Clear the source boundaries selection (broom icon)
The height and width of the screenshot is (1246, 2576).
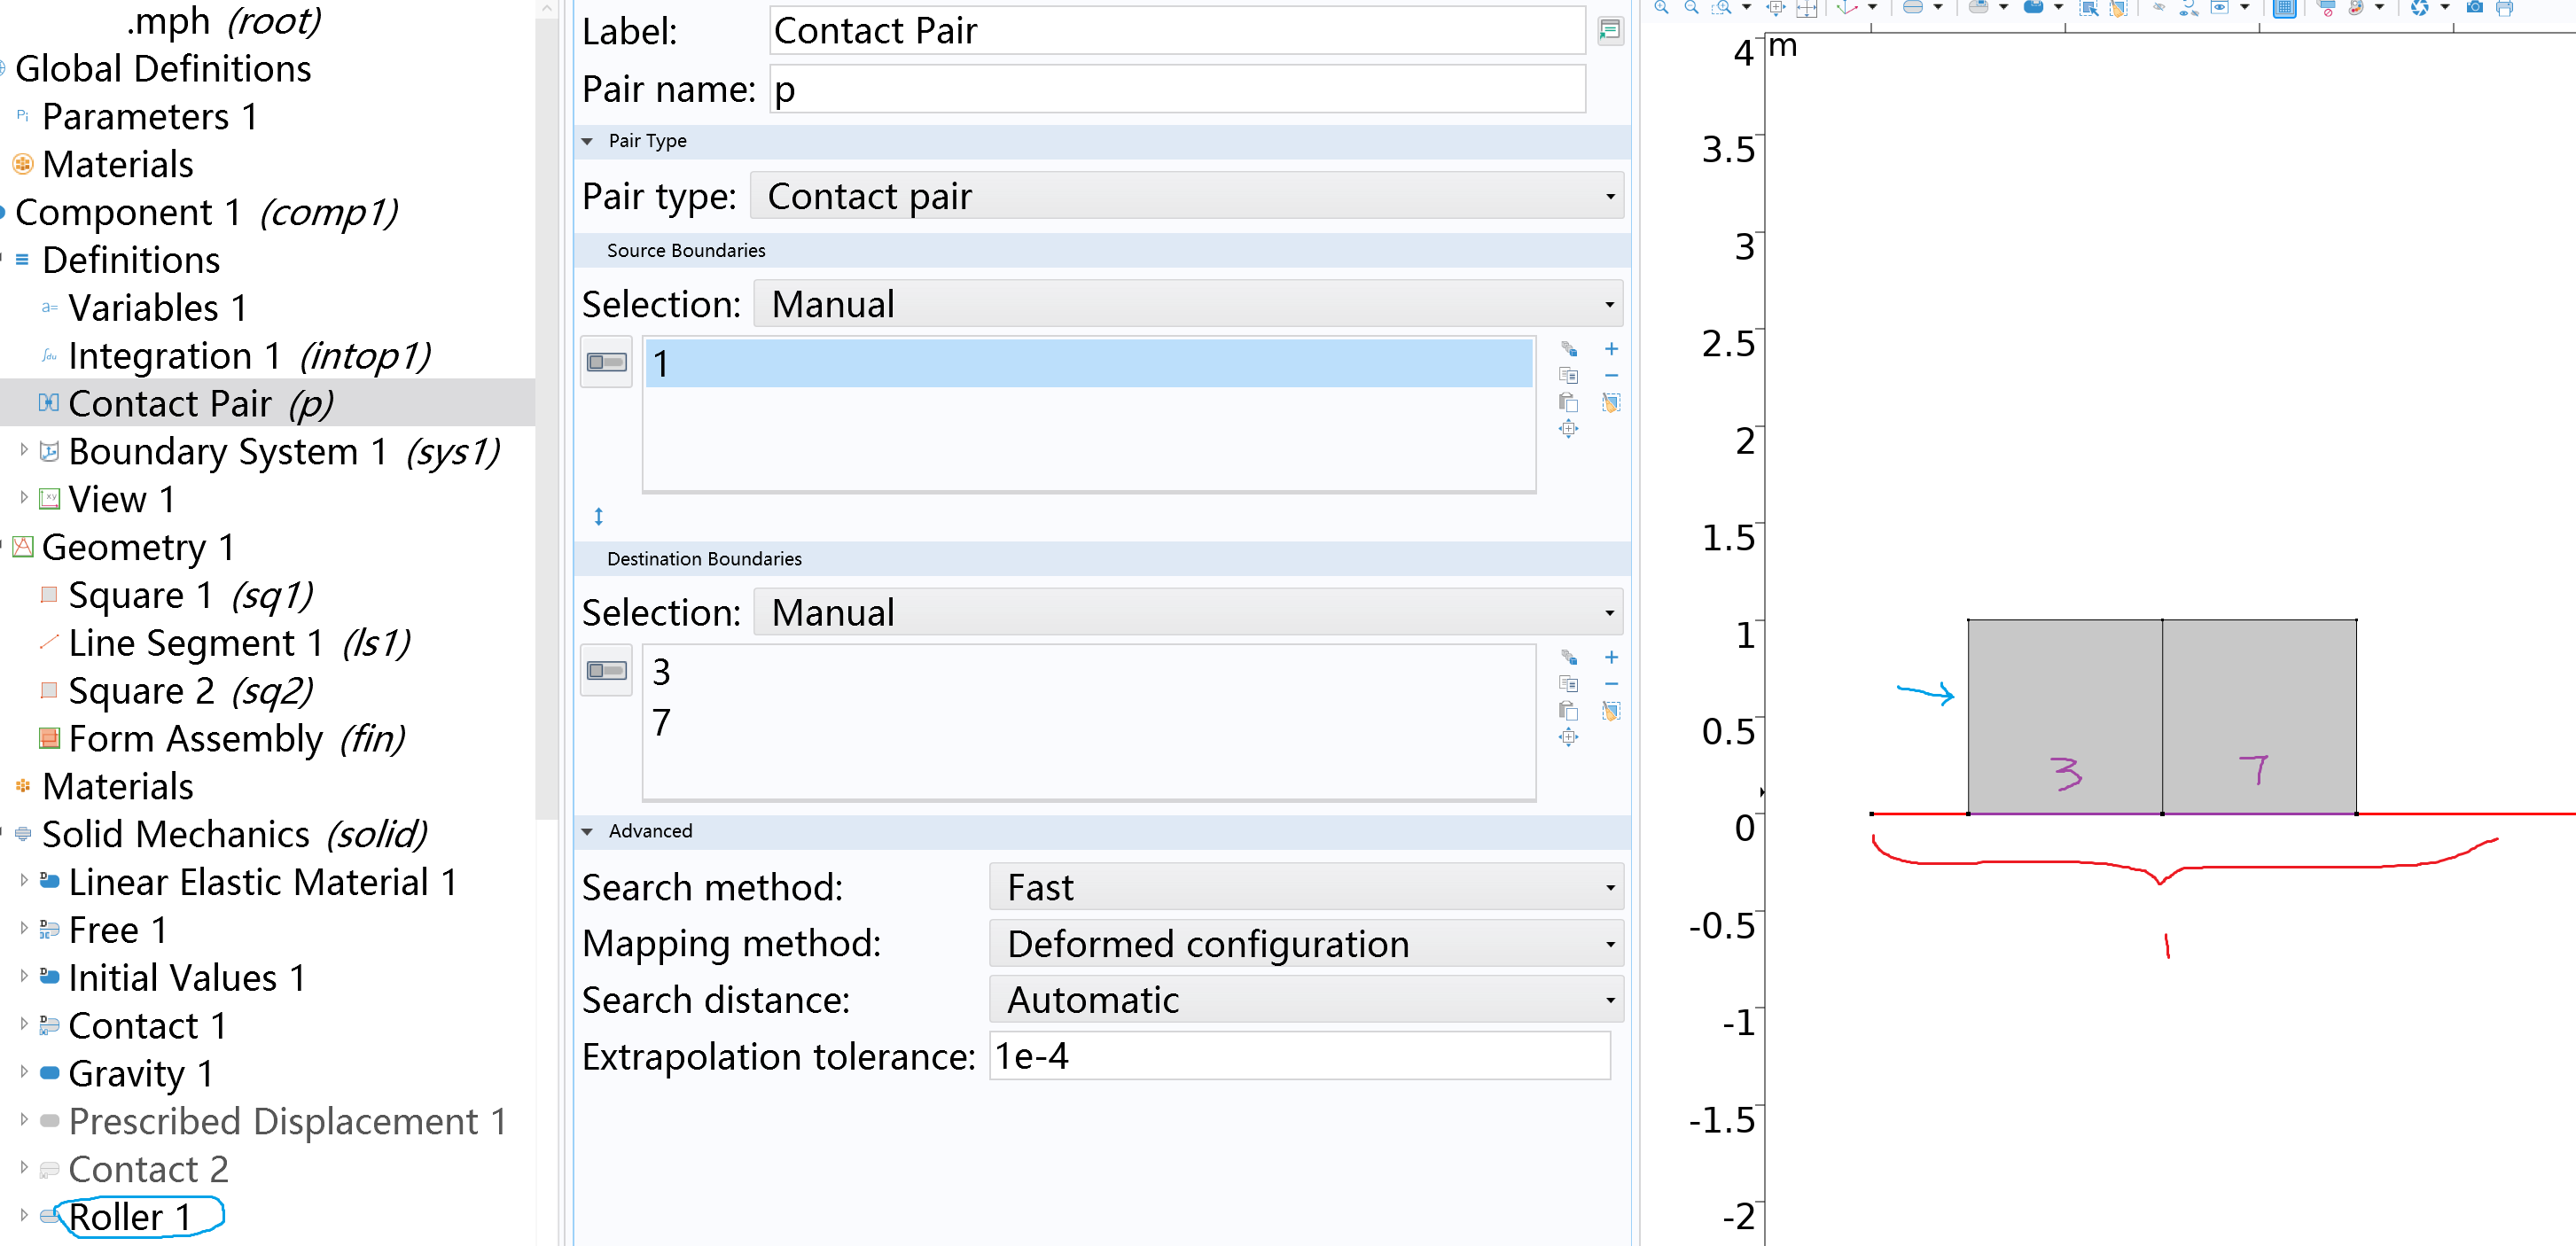point(1611,403)
